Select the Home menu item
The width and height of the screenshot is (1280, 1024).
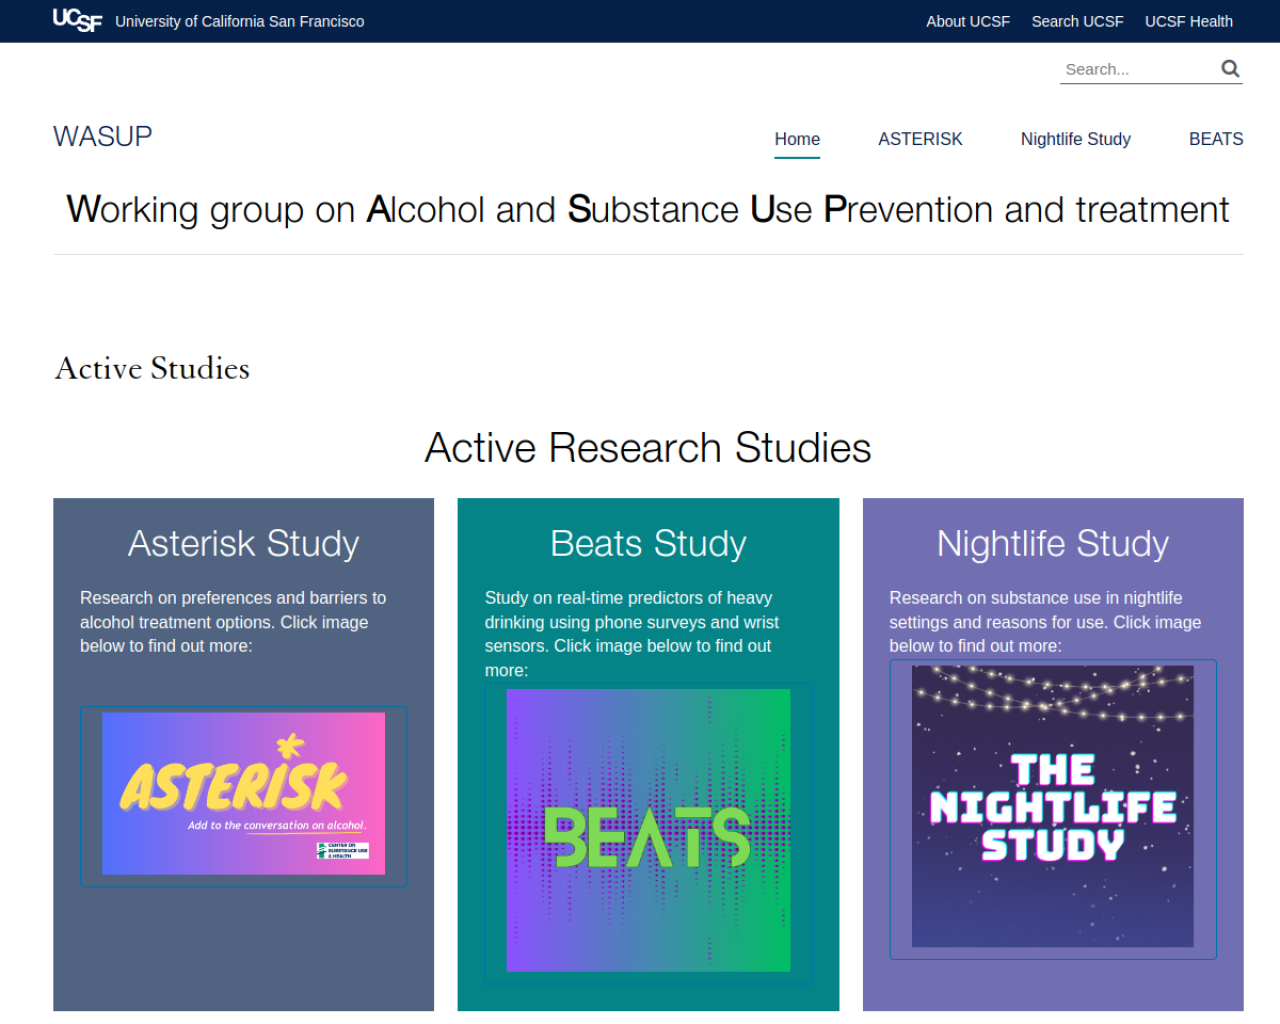point(797,139)
